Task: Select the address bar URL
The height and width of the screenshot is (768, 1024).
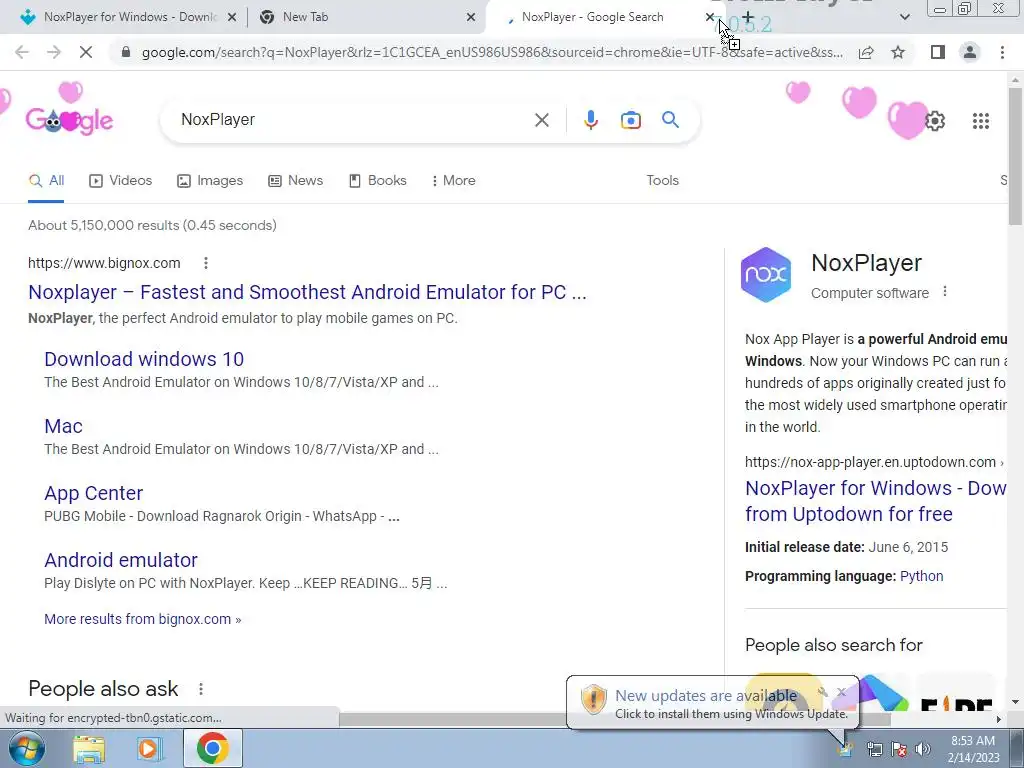Action: click(492, 52)
